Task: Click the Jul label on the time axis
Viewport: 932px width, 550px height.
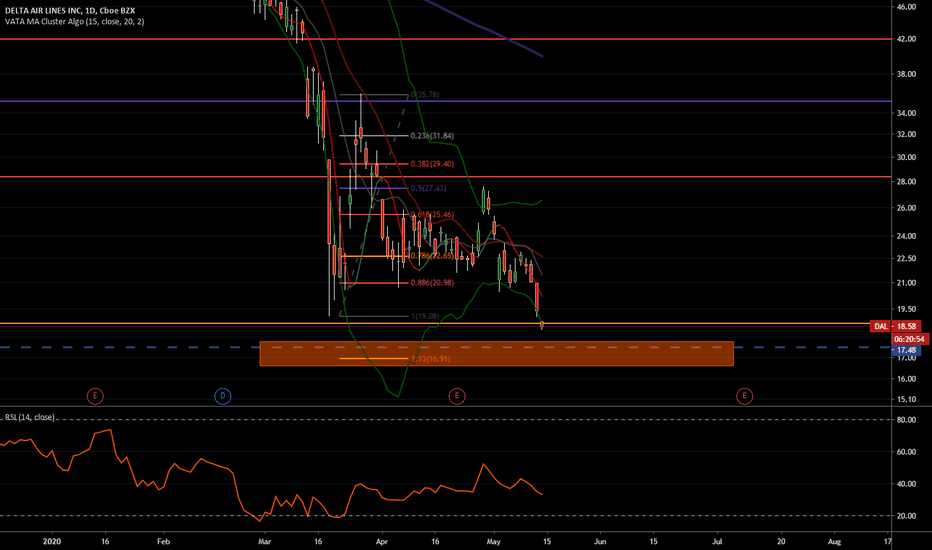Action: point(717,542)
